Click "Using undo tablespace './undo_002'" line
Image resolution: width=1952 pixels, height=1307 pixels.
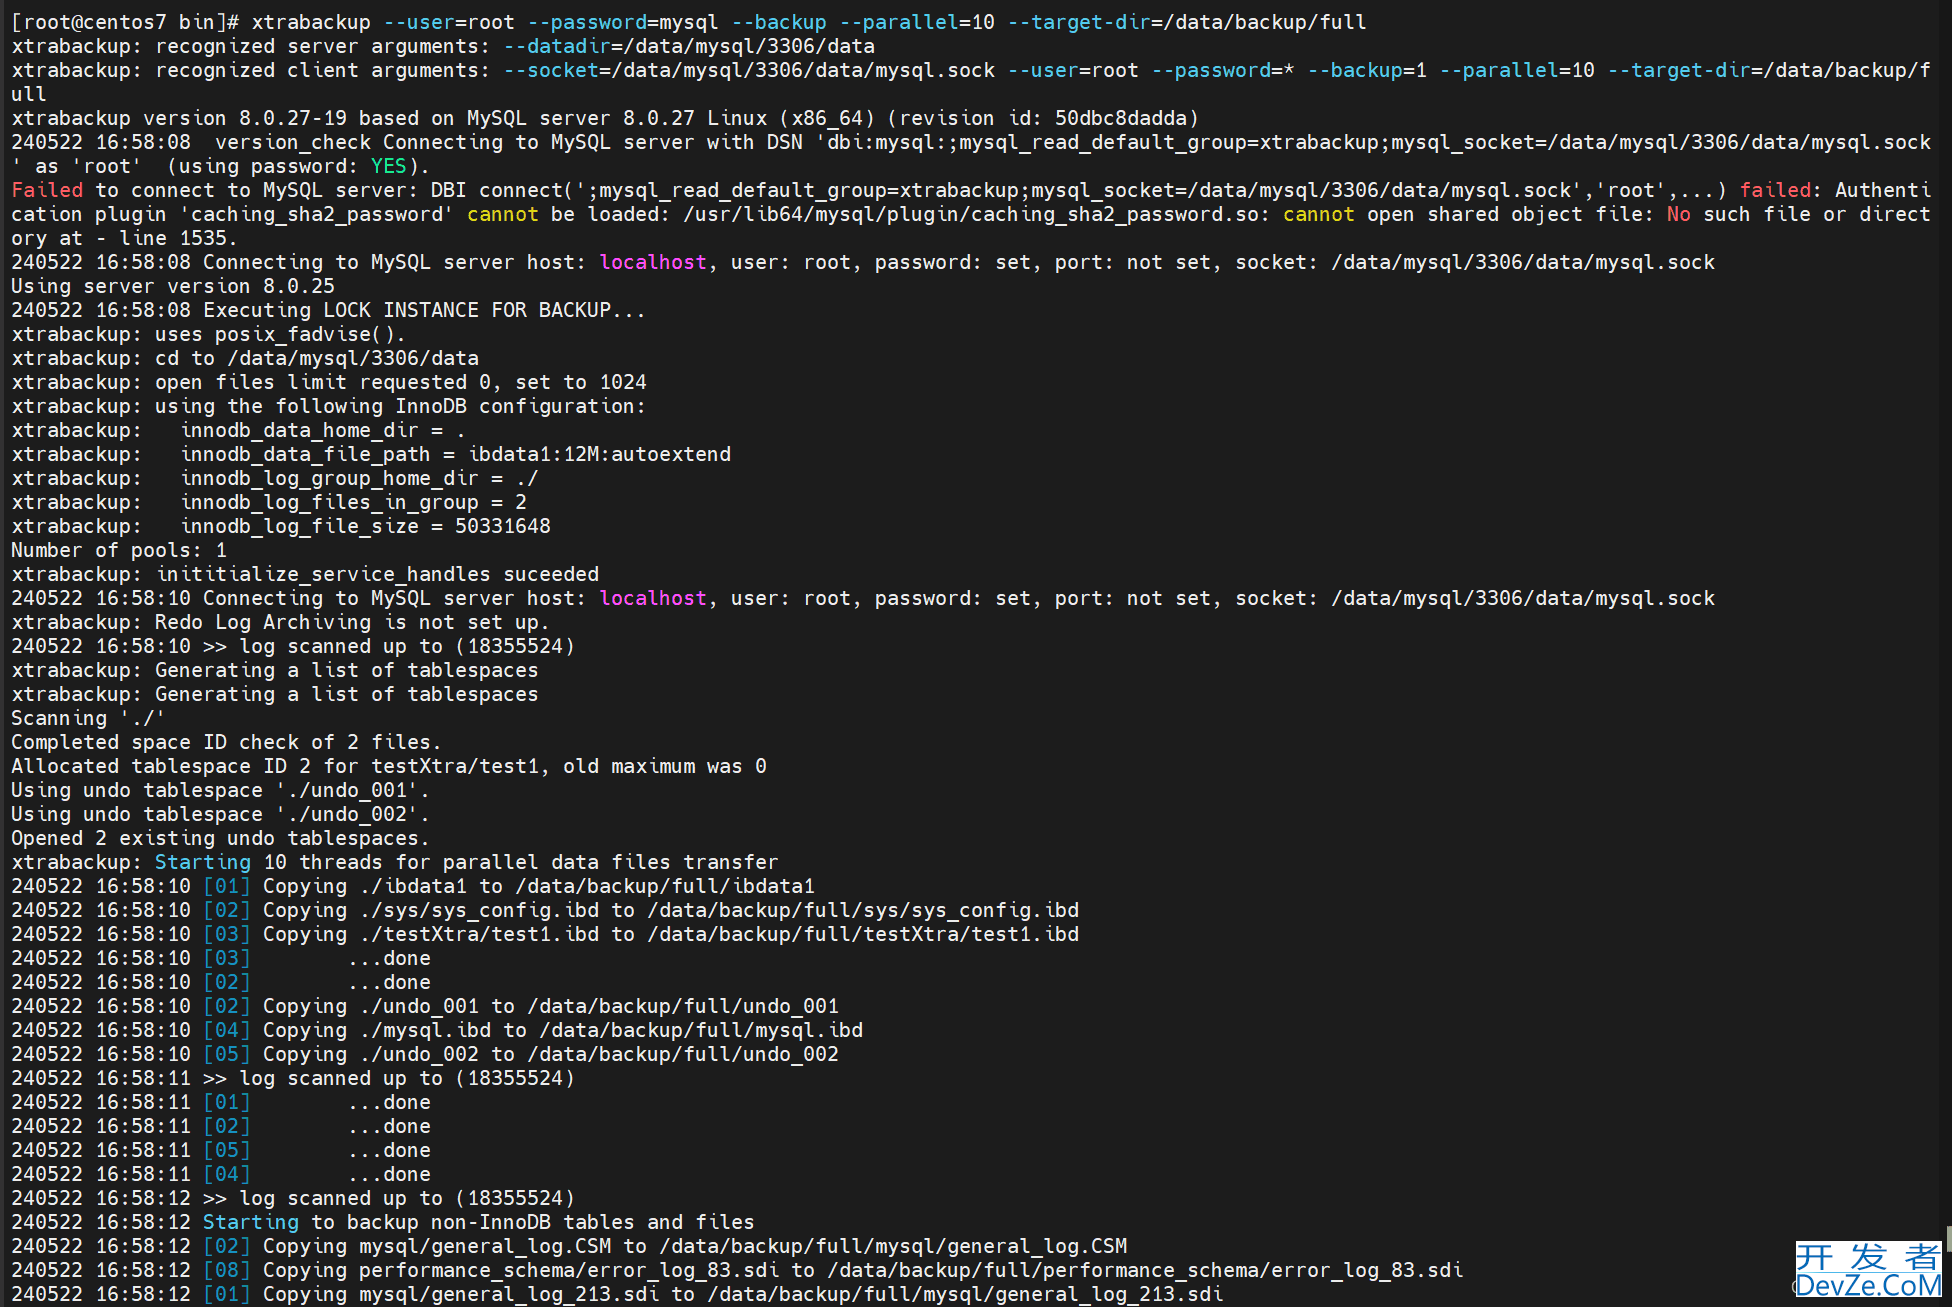point(220,814)
